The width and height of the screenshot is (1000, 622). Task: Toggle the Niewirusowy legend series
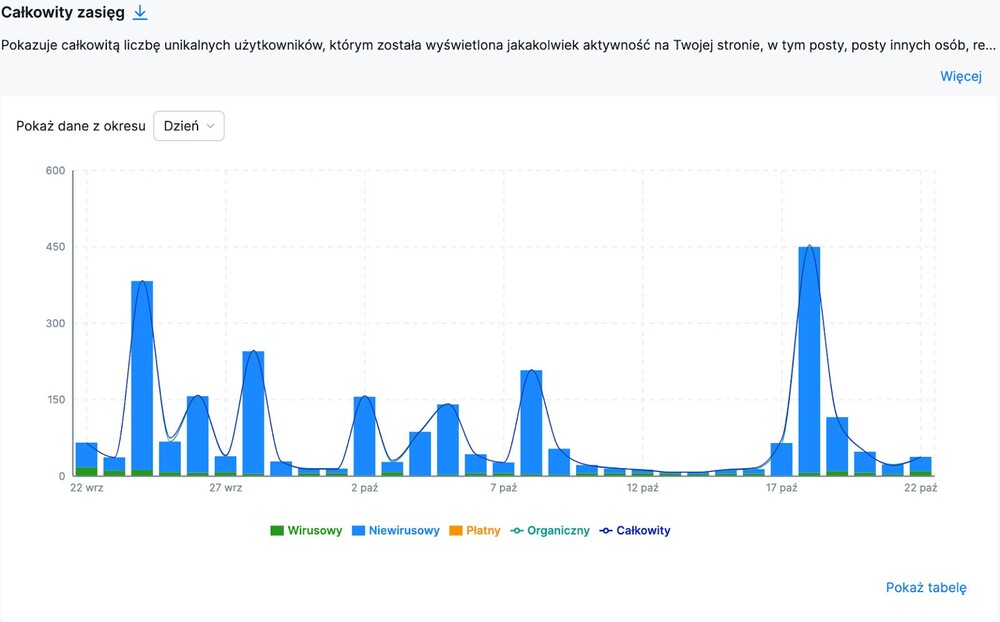point(395,530)
